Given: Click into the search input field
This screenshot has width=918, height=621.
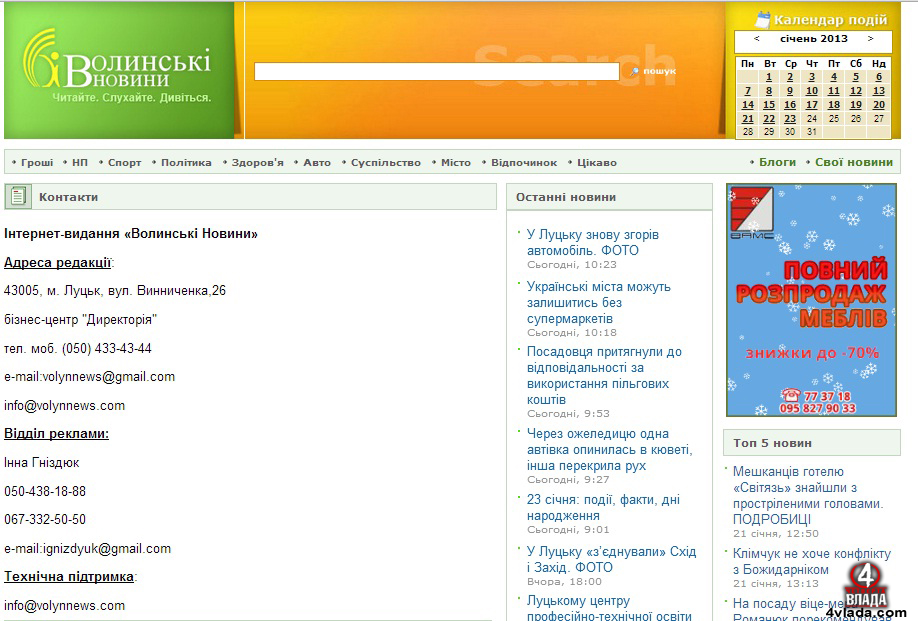Looking at the screenshot, I should pyautogui.click(x=437, y=71).
